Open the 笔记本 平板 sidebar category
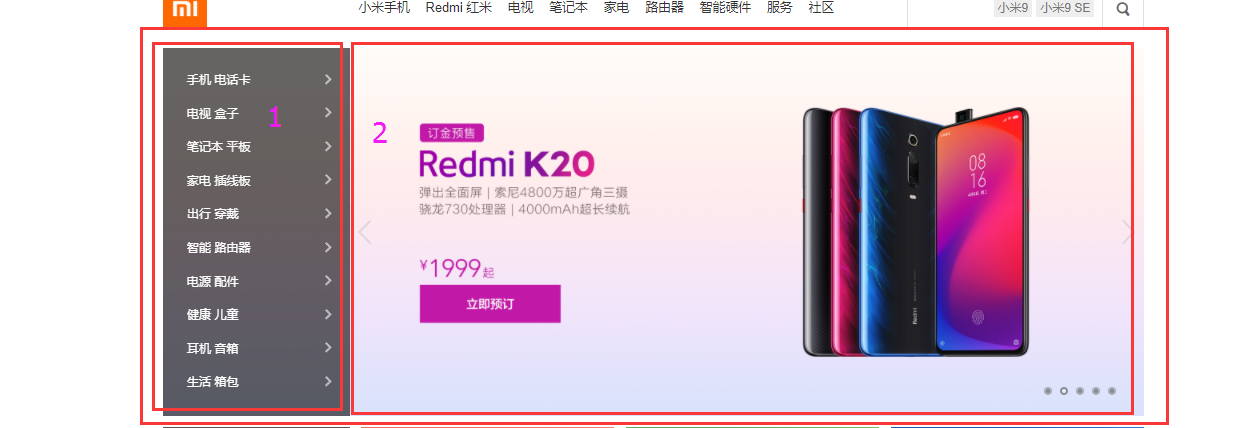Viewport: 1236px width, 428px height. click(218, 147)
